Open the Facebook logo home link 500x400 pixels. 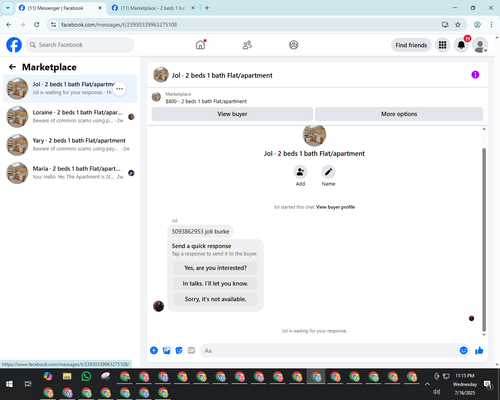[x=14, y=45]
